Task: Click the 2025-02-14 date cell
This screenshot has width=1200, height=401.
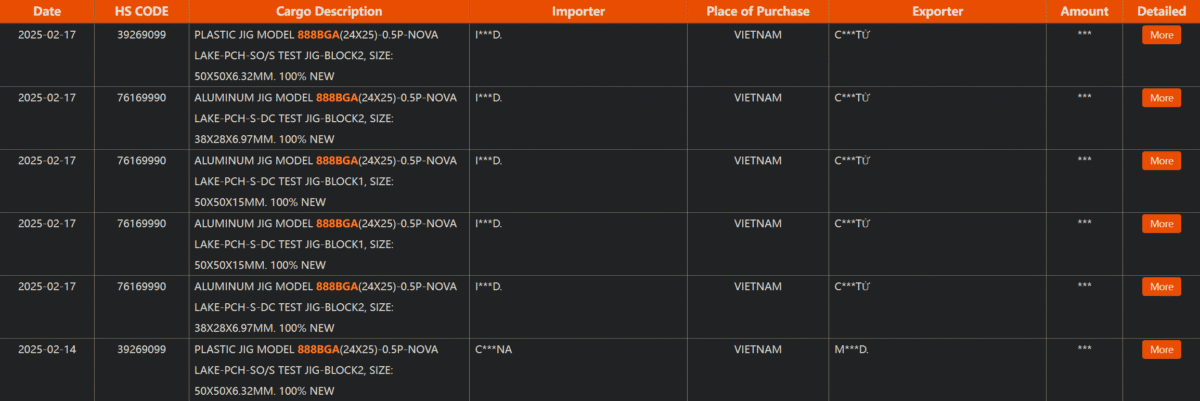Action: click(47, 350)
